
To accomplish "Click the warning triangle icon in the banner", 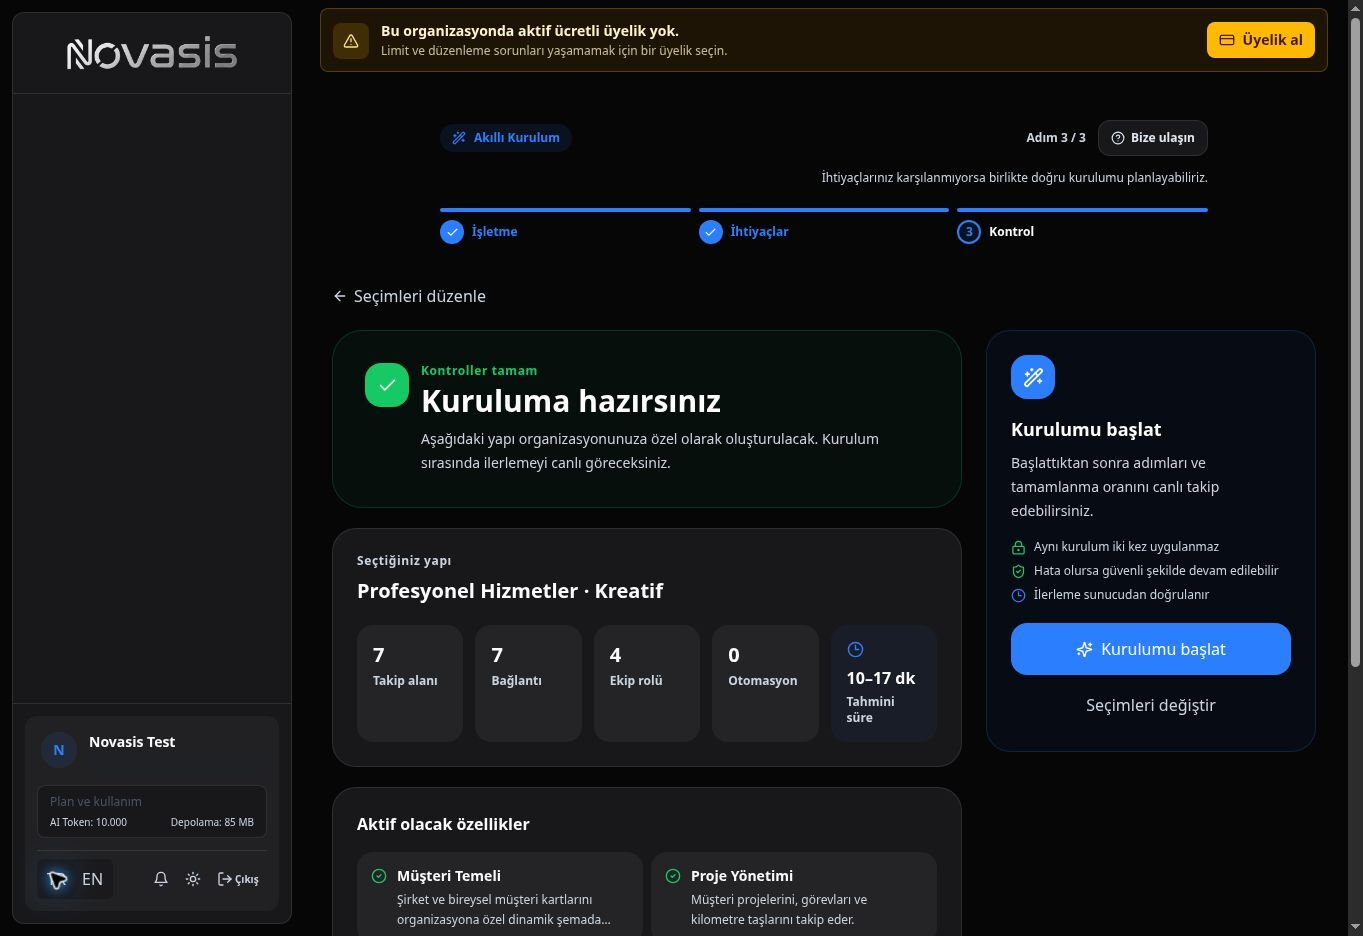I will 351,41.
